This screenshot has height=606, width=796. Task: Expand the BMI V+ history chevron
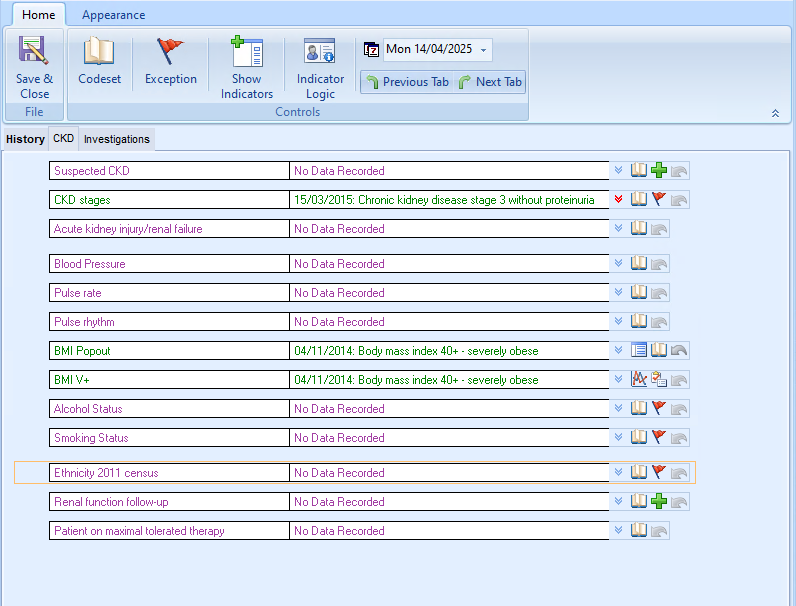click(618, 379)
